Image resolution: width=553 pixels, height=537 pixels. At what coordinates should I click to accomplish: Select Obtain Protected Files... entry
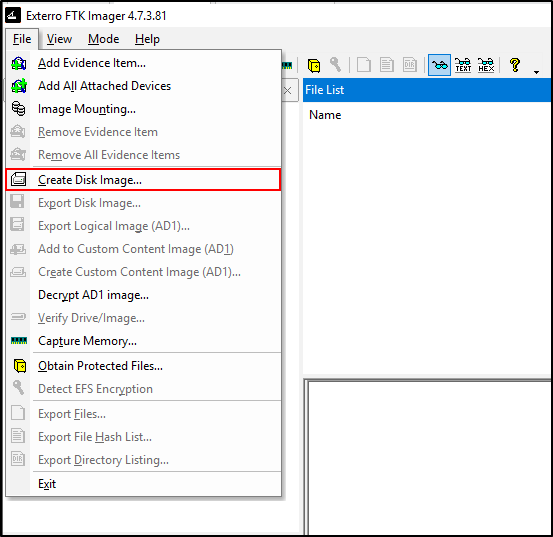(144, 366)
